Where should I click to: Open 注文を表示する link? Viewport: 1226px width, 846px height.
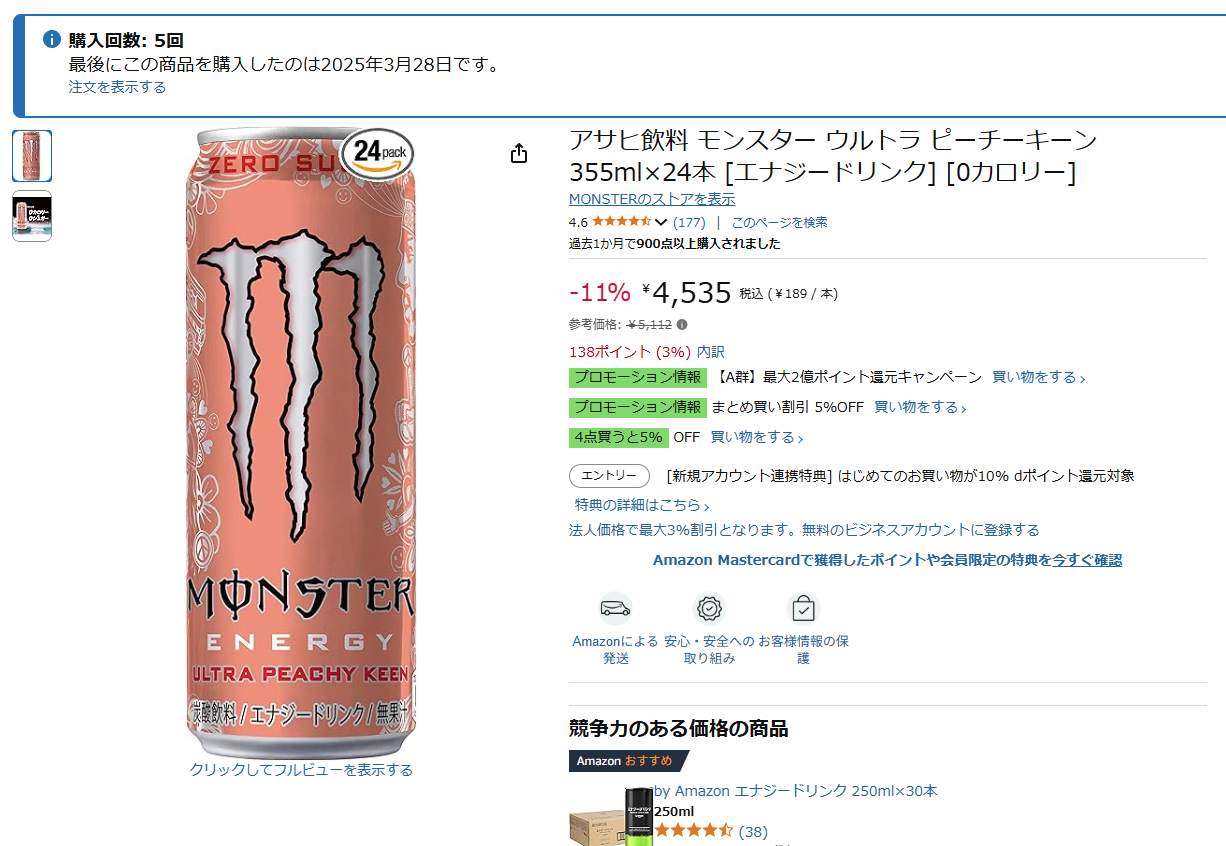point(117,87)
